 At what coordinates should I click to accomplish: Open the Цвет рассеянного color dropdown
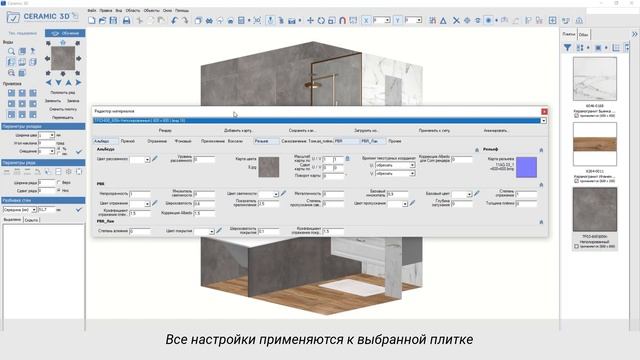pos(147,160)
